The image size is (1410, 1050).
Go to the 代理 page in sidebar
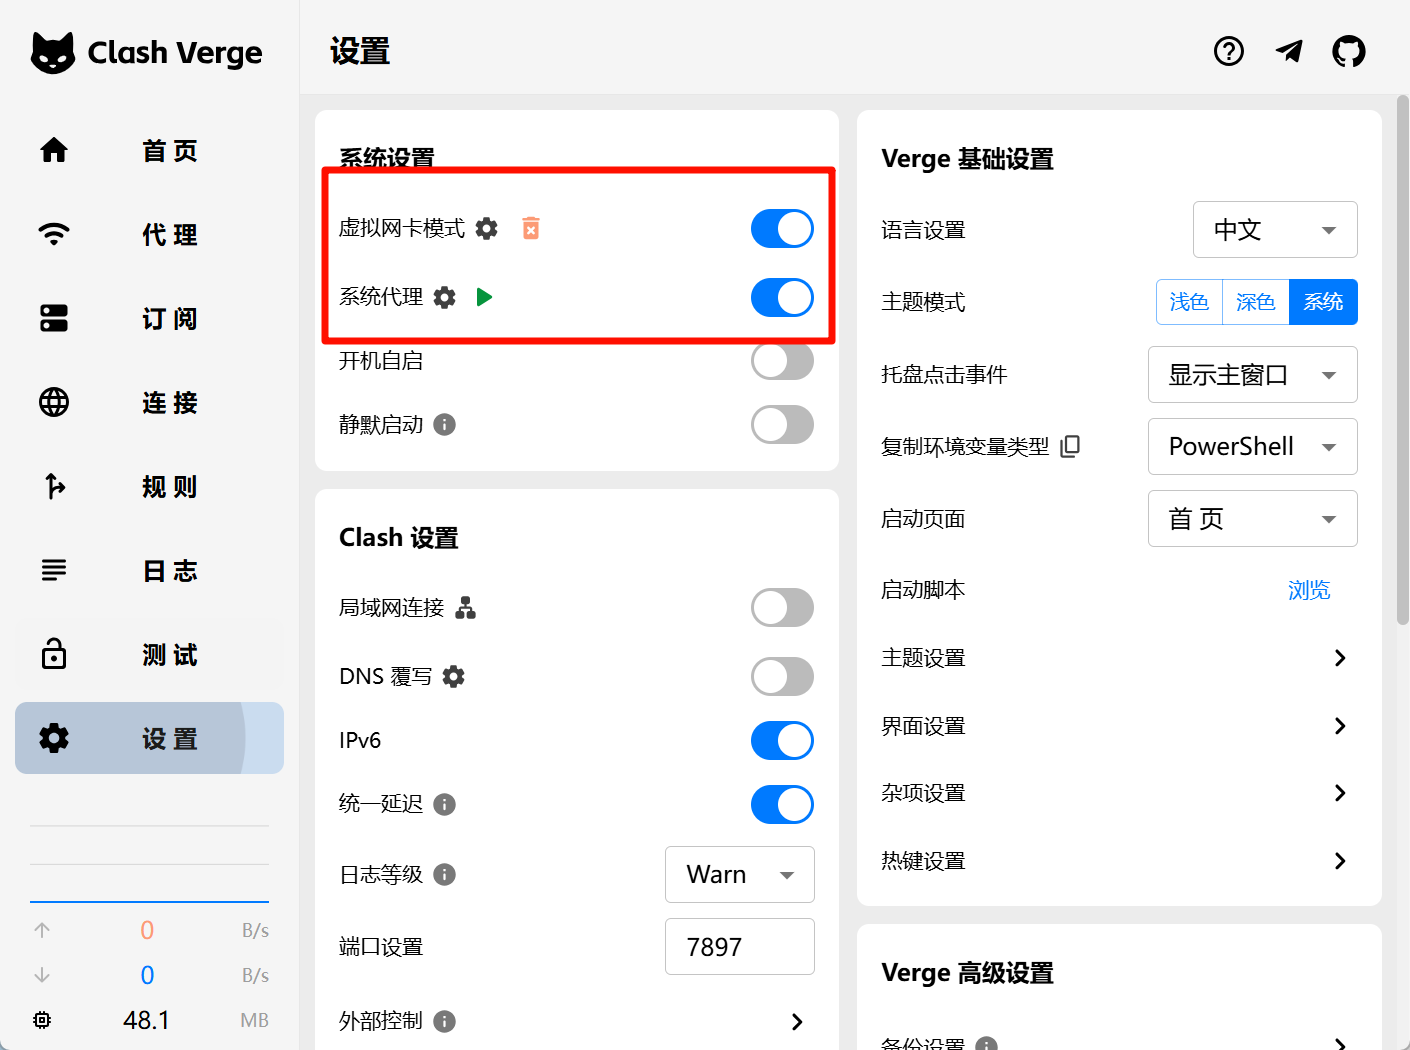(x=149, y=235)
